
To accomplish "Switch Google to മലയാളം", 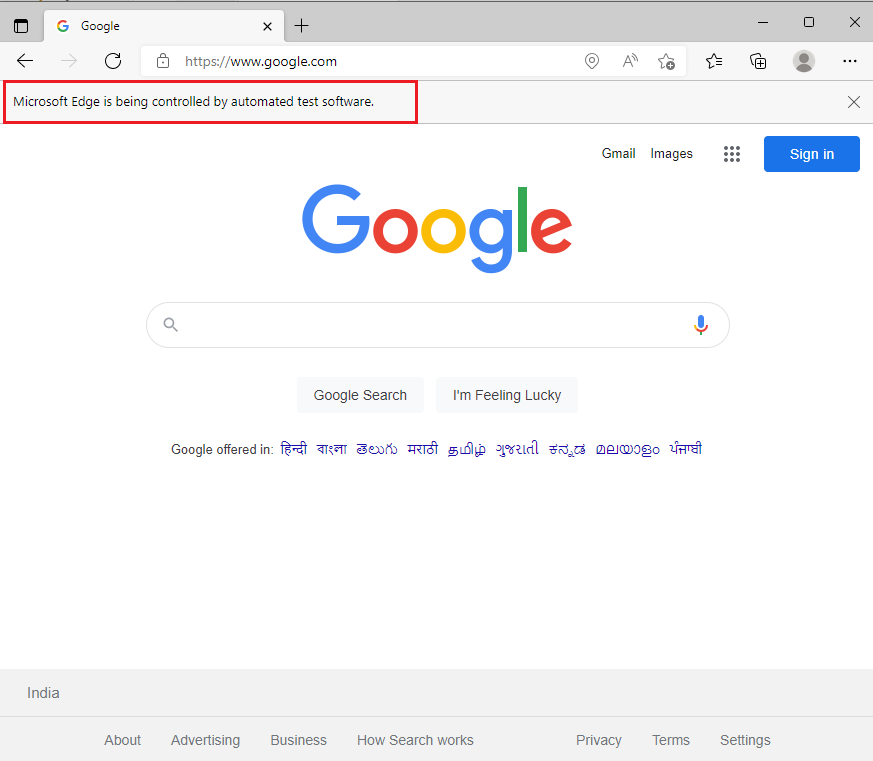I will 627,449.
